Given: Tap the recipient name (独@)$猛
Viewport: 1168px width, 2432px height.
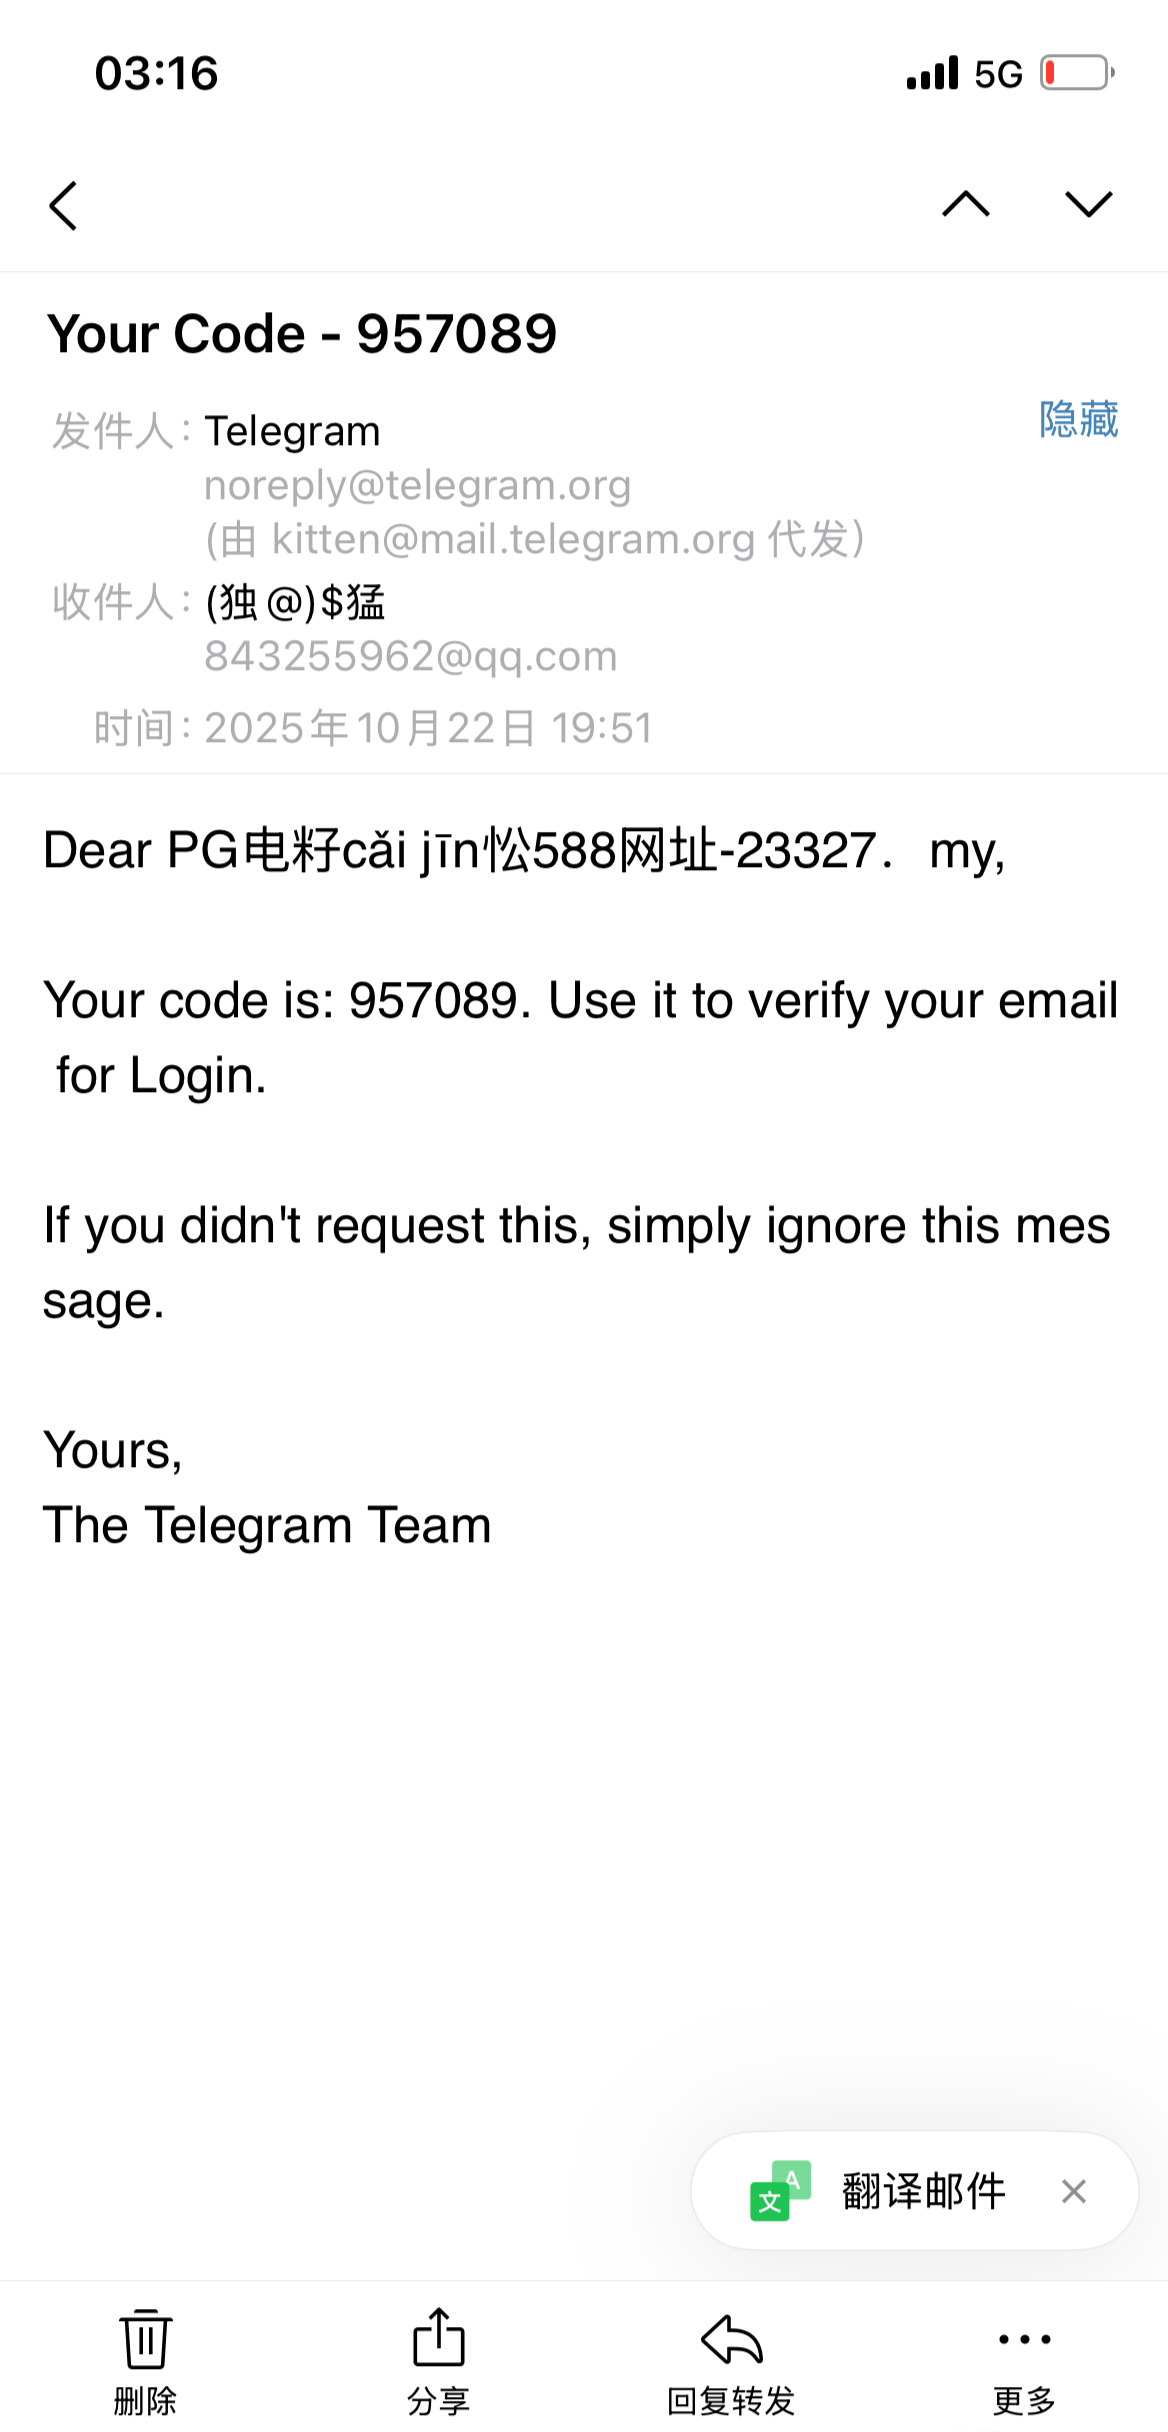Looking at the screenshot, I should pos(295,602).
